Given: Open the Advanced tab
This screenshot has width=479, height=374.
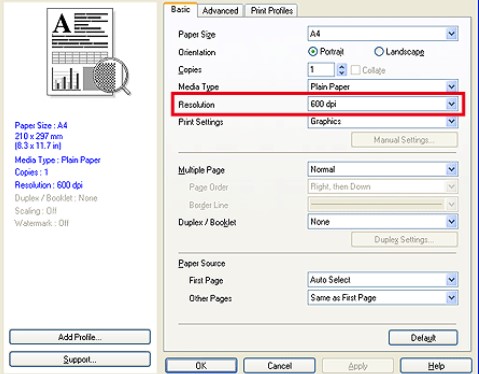Looking at the screenshot, I should [220, 11].
